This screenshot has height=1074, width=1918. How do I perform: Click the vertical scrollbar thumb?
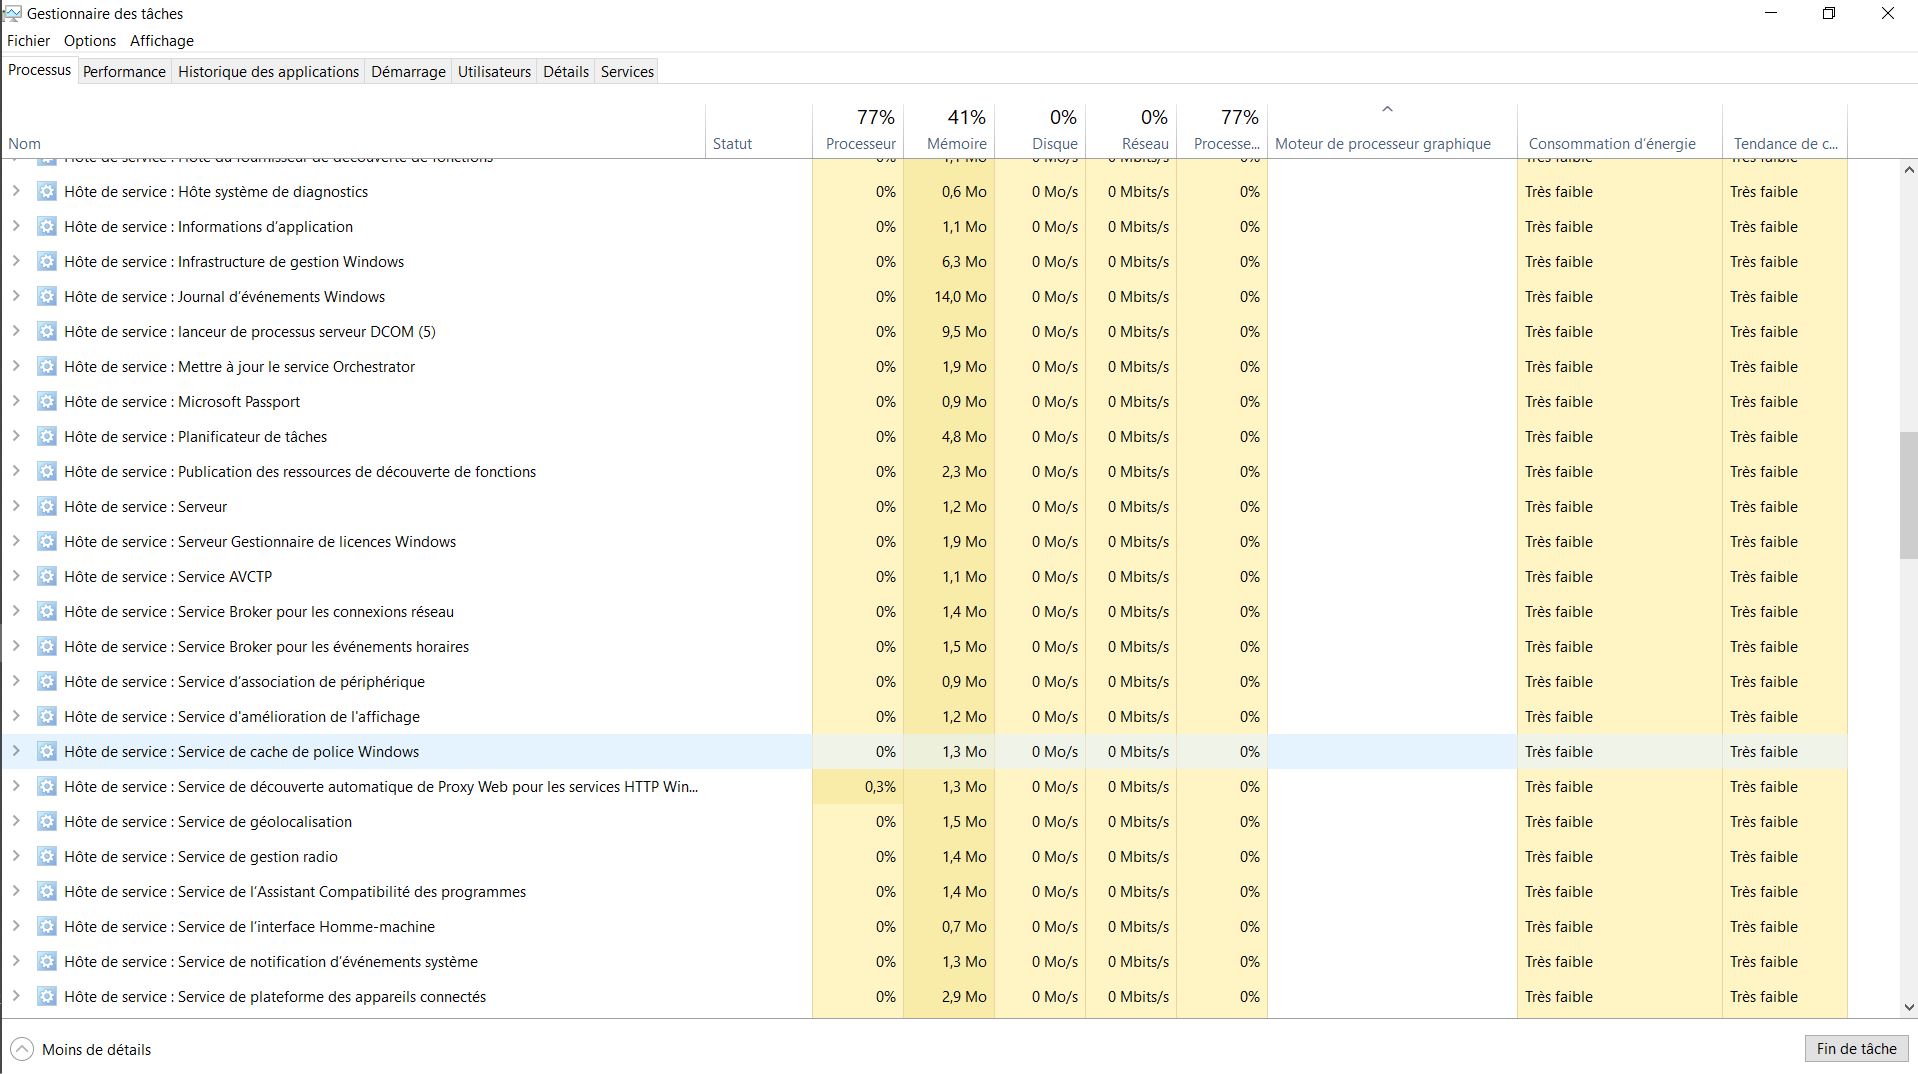[x=1908, y=496]
